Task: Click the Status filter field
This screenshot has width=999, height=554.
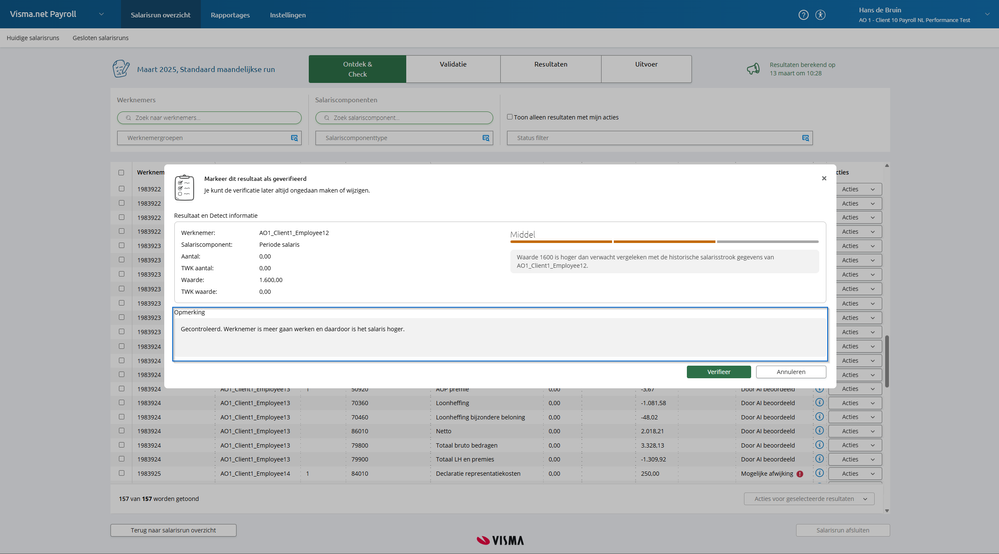Action: [659, 138]
